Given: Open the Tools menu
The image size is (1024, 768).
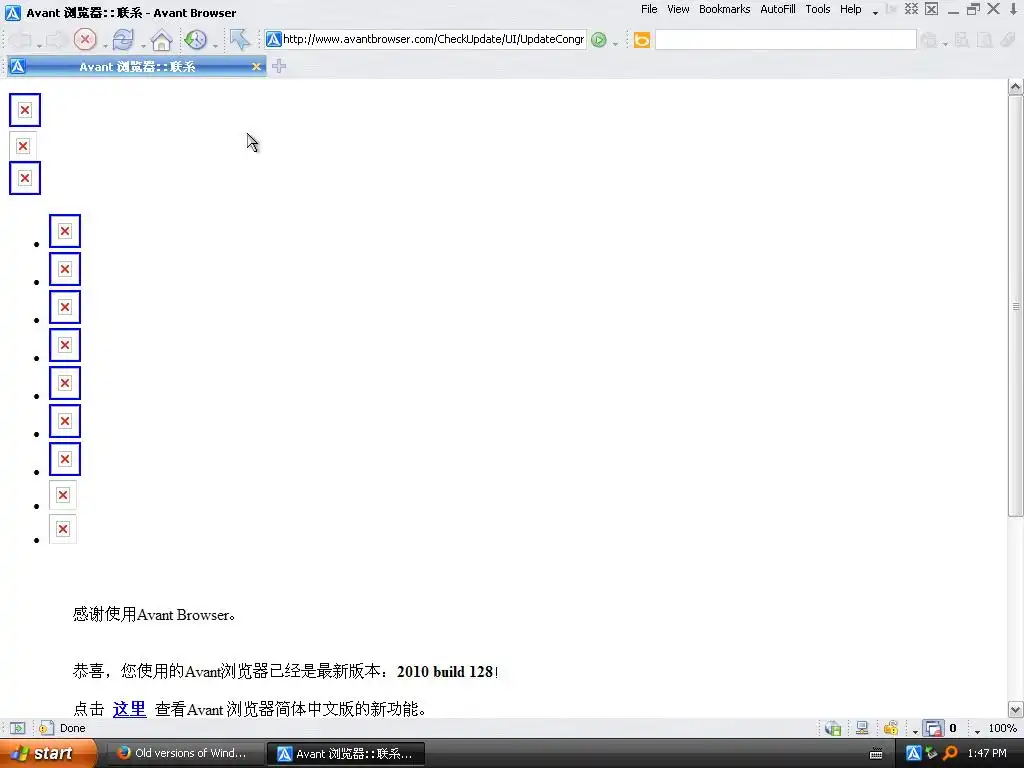Looking at the screenshot, I should [818, 9].
